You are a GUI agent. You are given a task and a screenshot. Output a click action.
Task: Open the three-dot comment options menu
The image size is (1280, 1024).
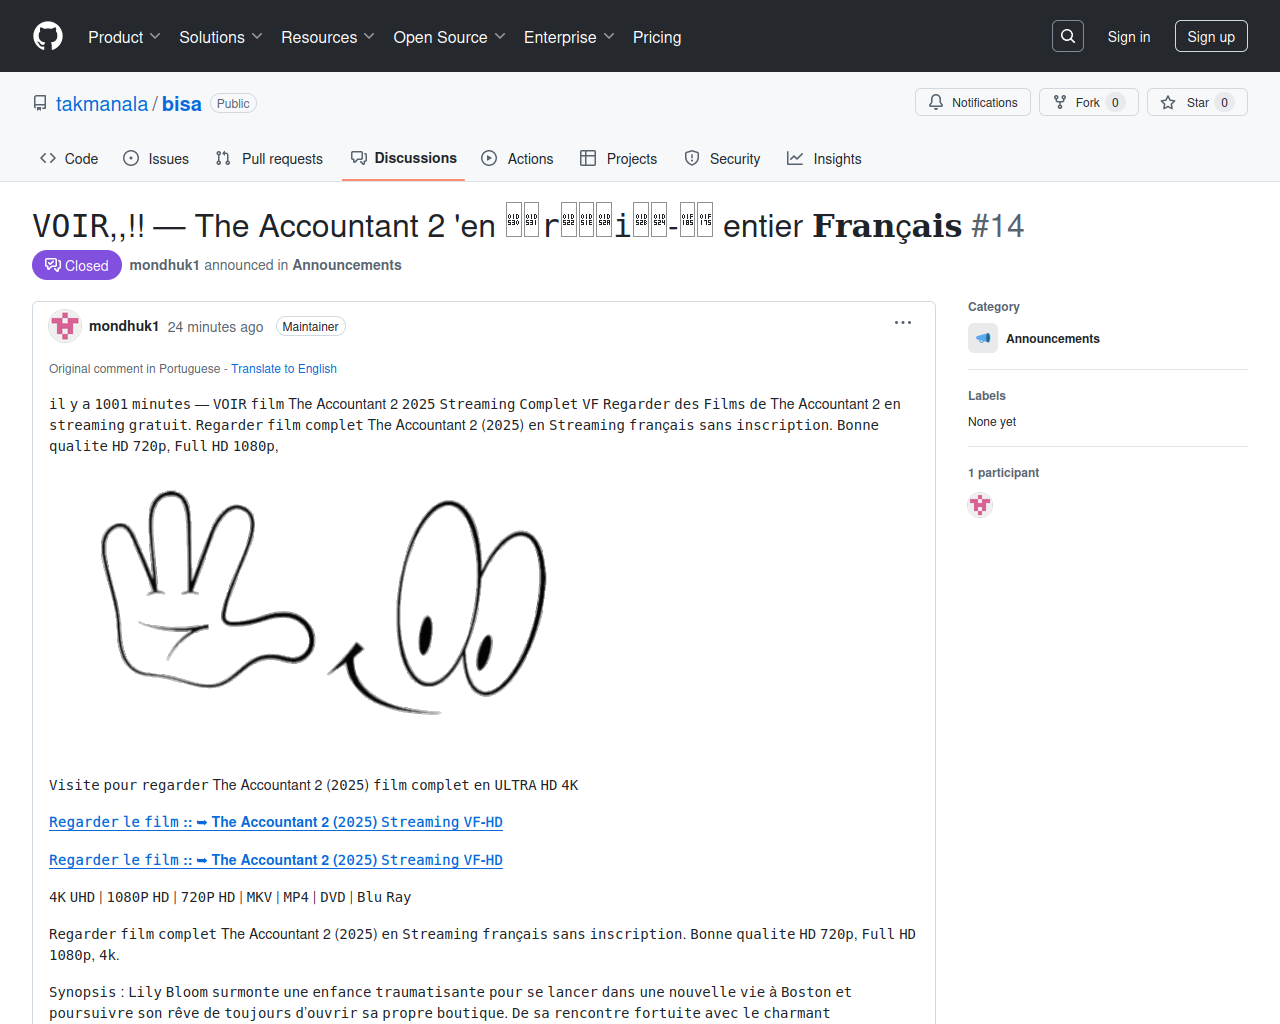[x=903, y=323]
